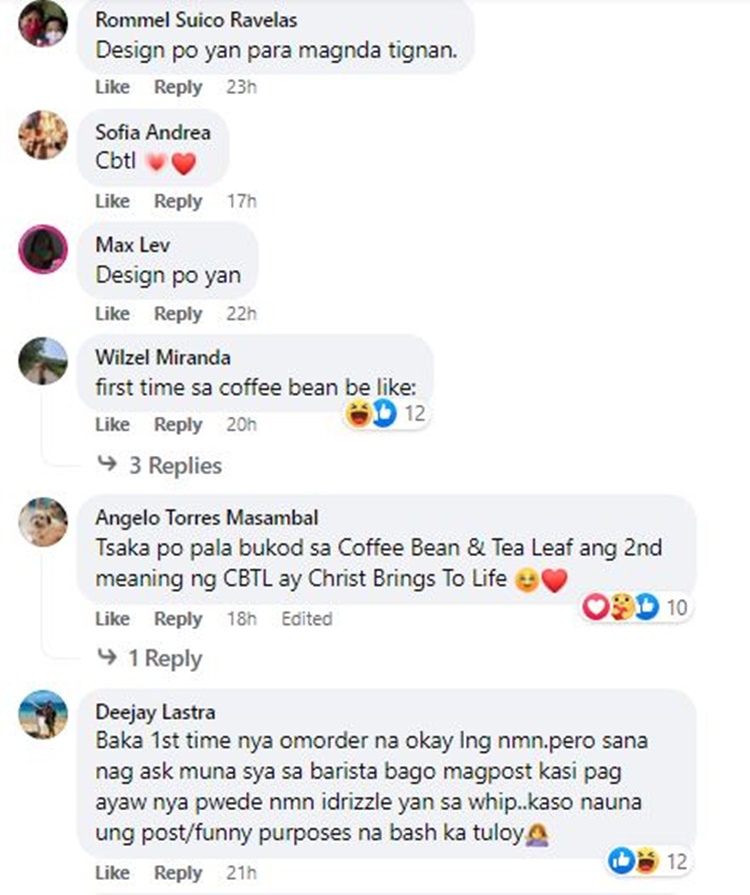Open Deejay Lastra name link

pos(155,712)
